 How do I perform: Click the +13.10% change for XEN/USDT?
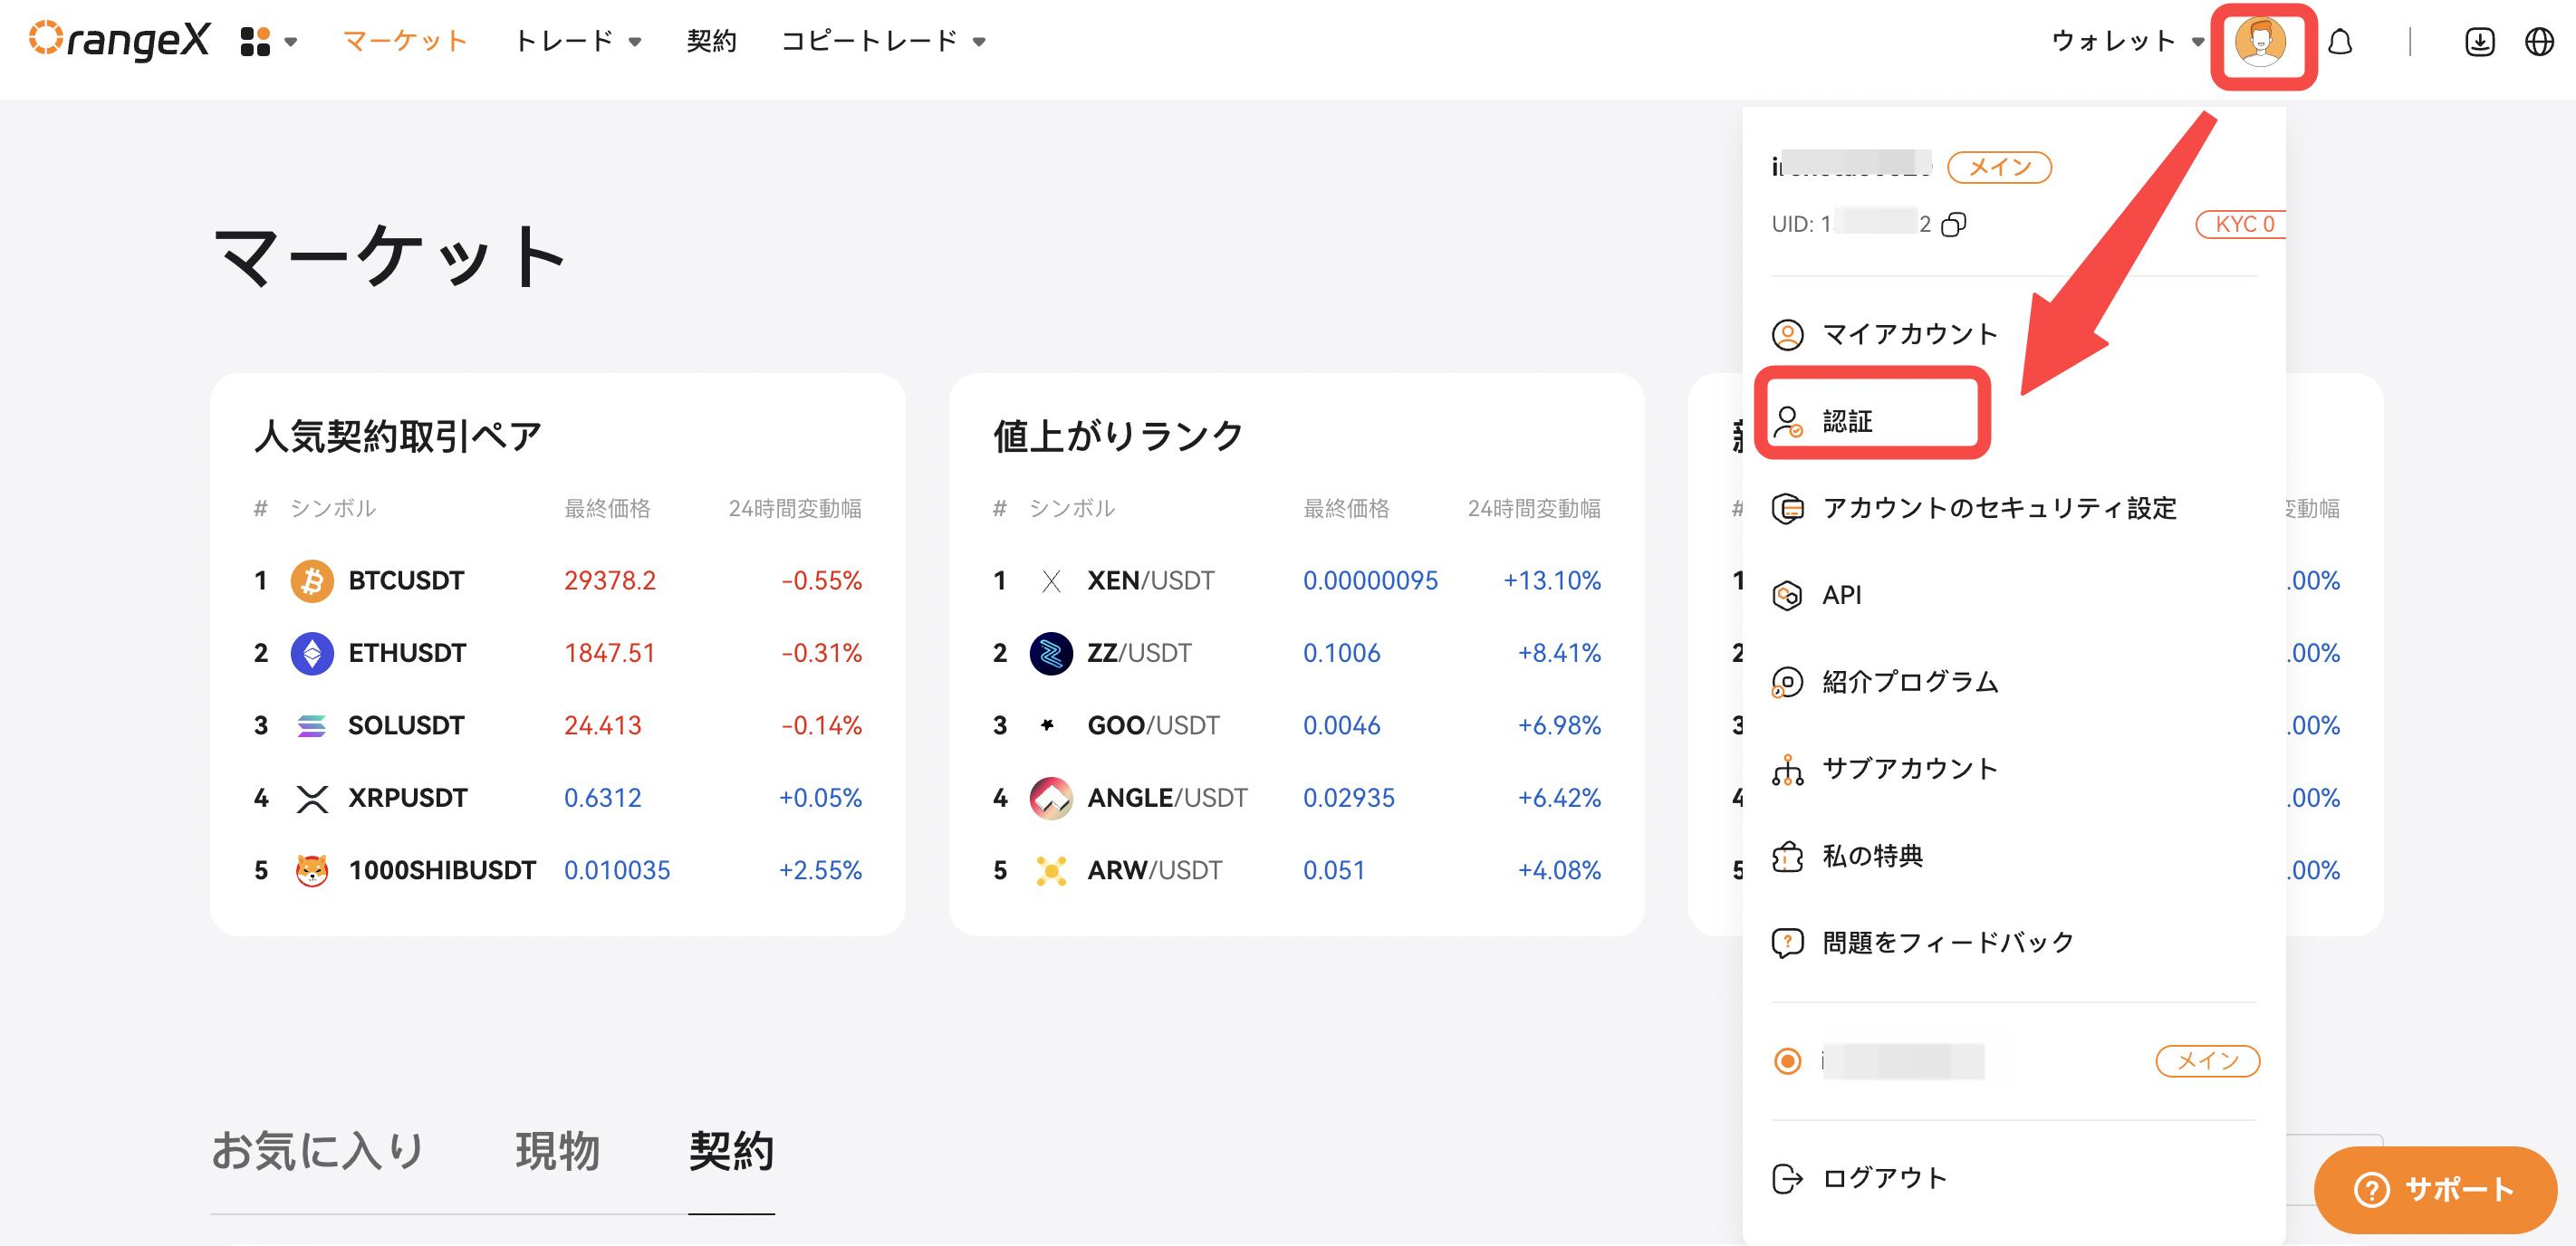pyautogui.click(x=1551, y=581)
